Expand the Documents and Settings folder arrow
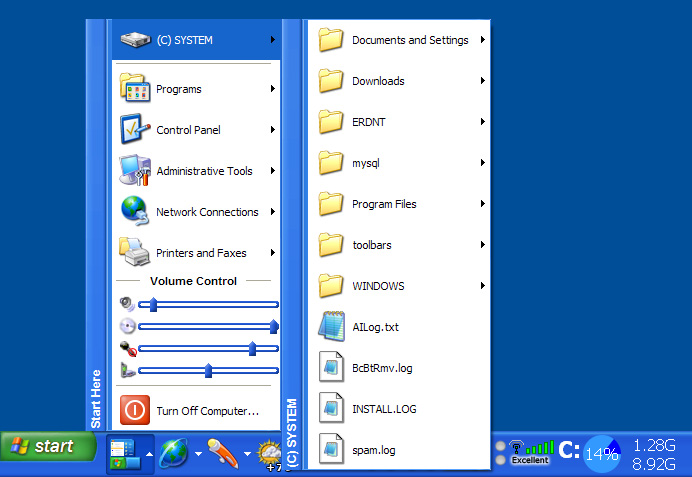692x477 pixels. point(483,40)
